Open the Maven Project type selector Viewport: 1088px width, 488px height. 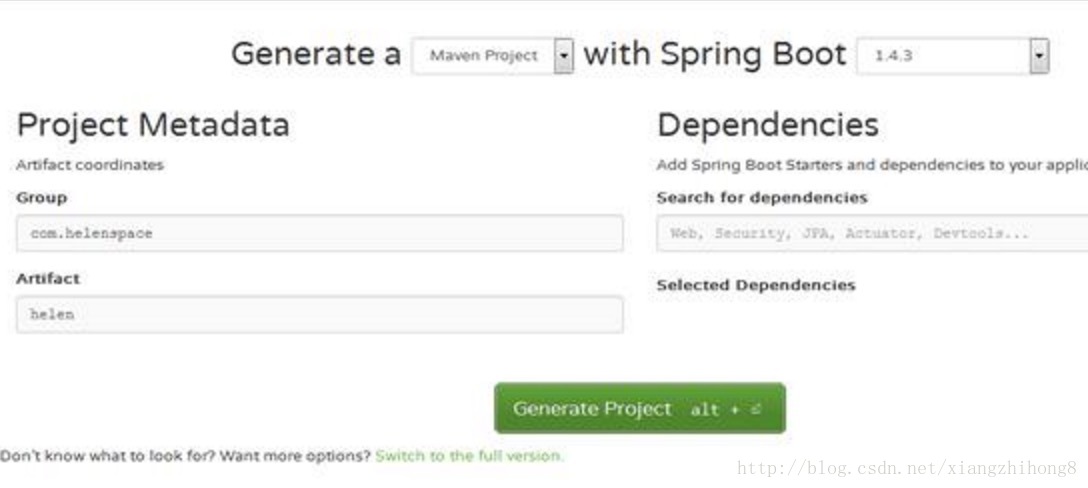493,56
